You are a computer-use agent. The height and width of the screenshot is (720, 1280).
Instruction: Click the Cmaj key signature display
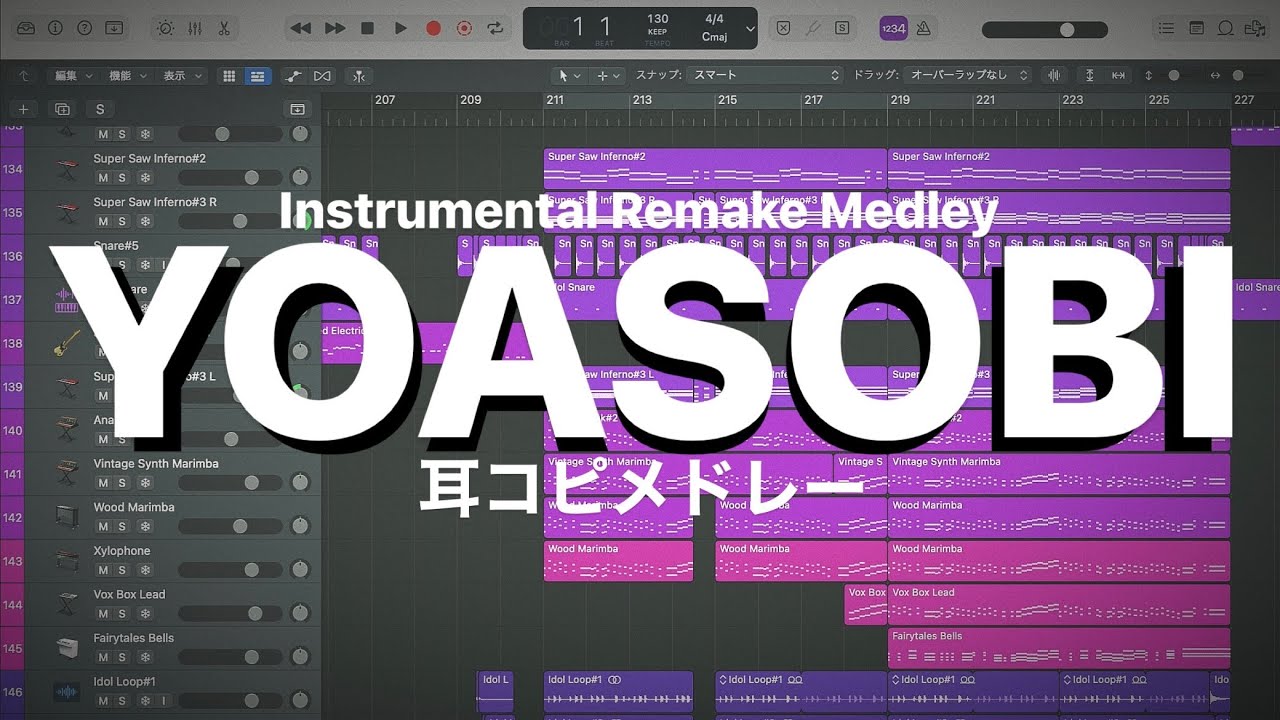(714, 37)
